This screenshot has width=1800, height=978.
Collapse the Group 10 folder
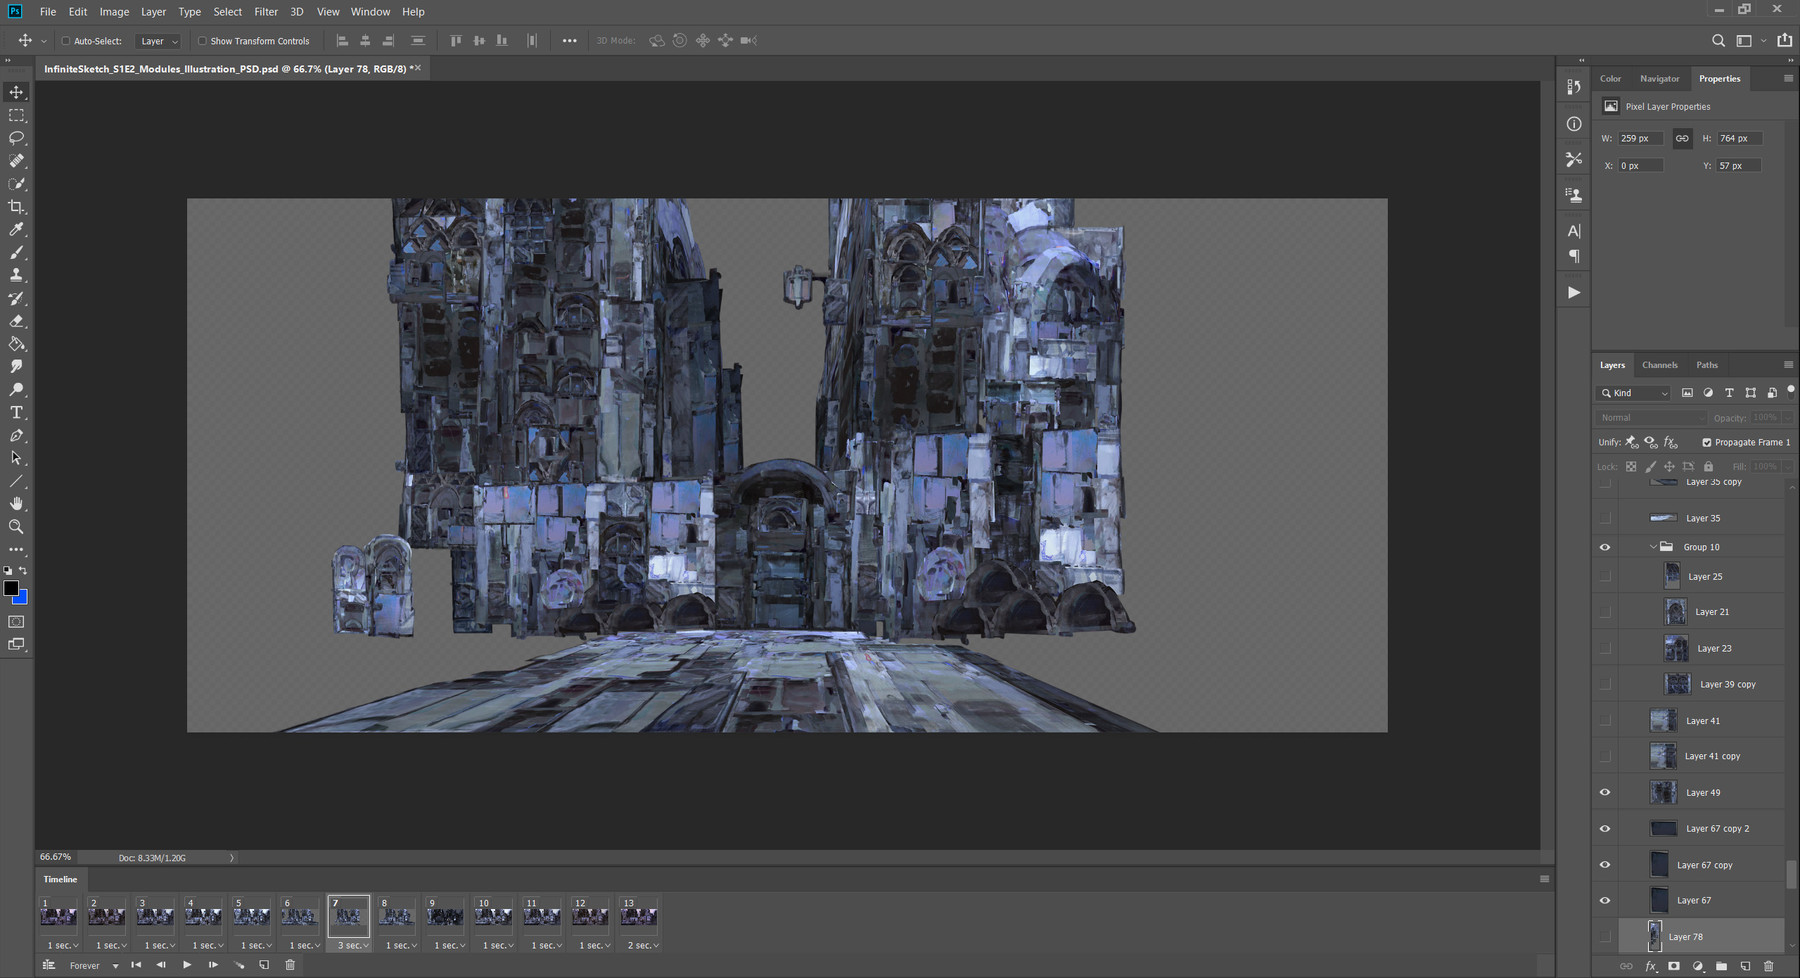pos(1653,547)
